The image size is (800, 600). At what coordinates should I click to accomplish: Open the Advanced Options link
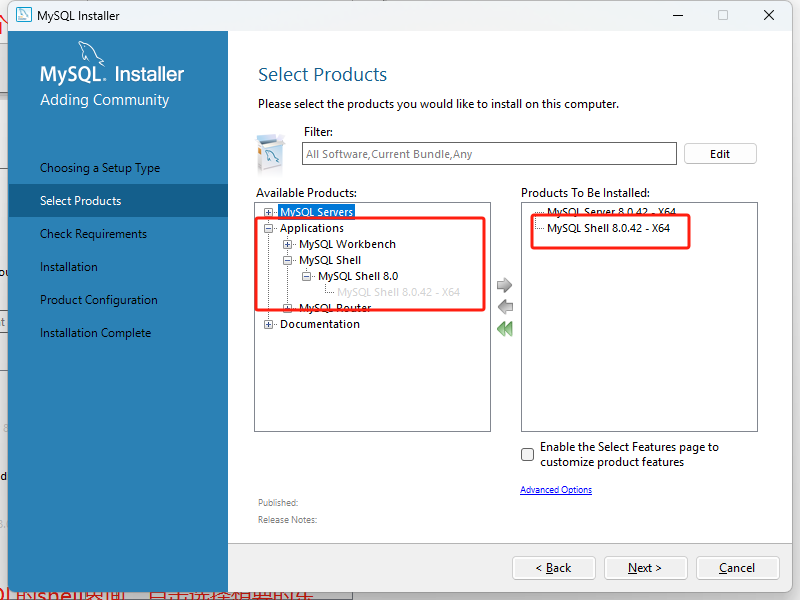(x=556, y=489)
